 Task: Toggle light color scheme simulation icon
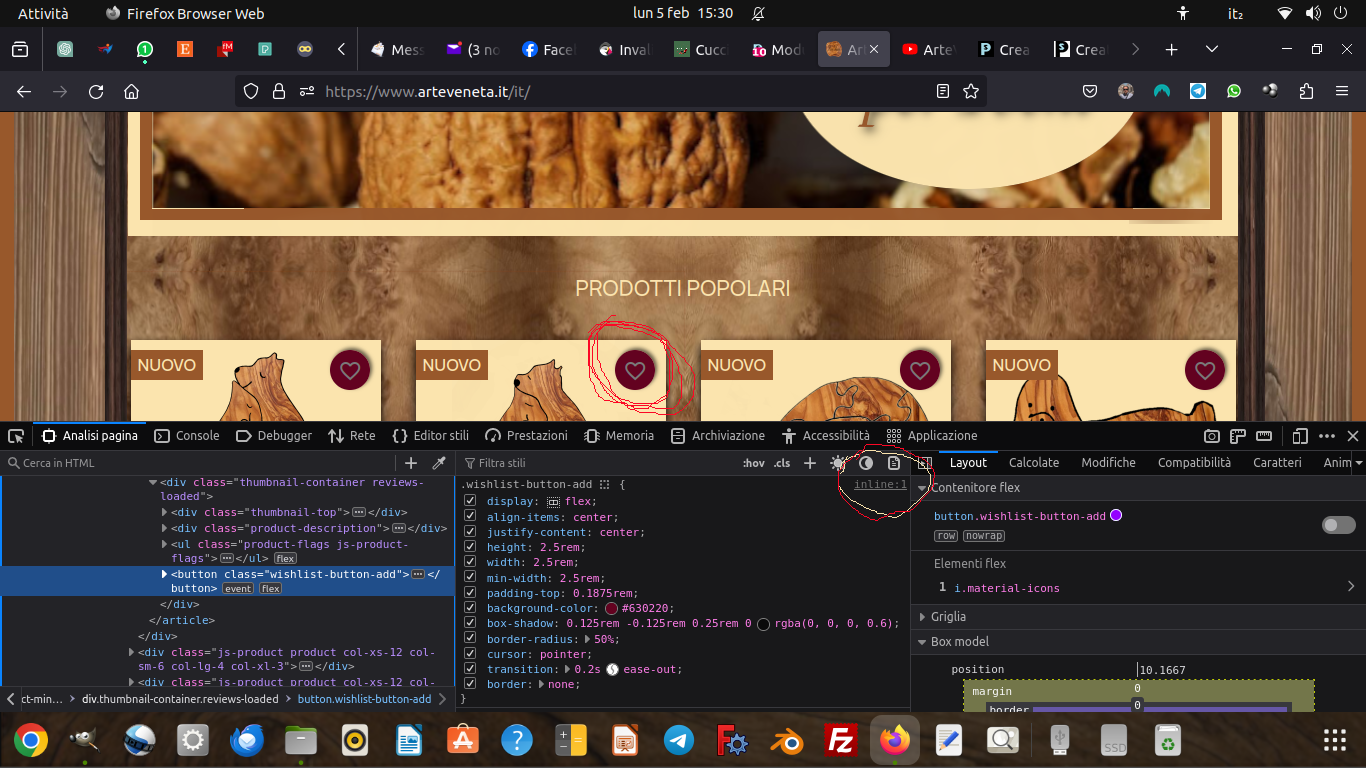pos(838,463)
